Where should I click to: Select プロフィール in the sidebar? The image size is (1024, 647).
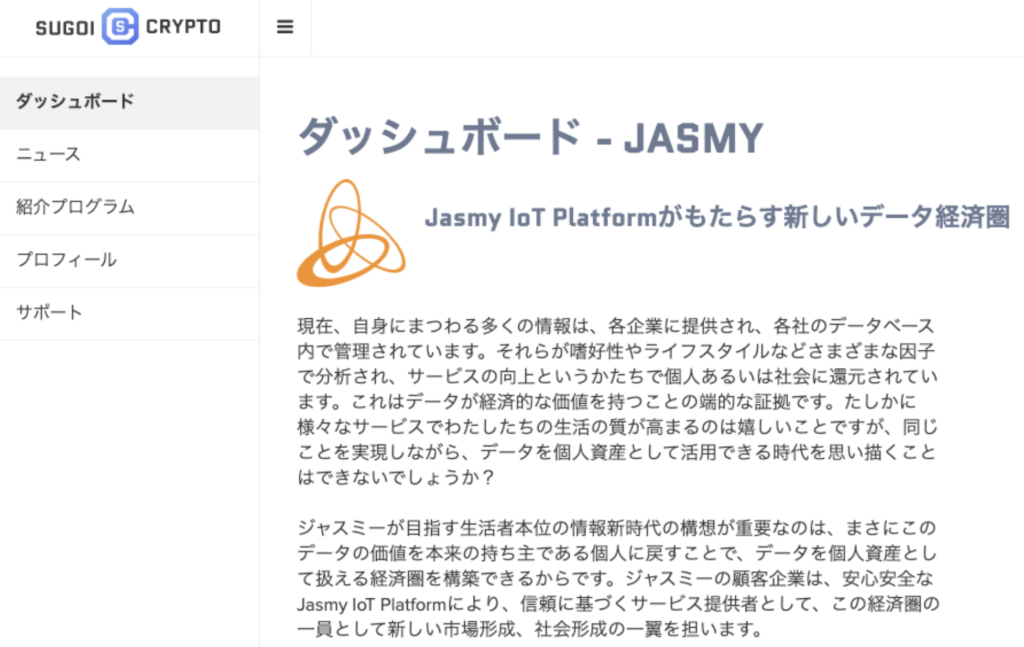(129, 261)
